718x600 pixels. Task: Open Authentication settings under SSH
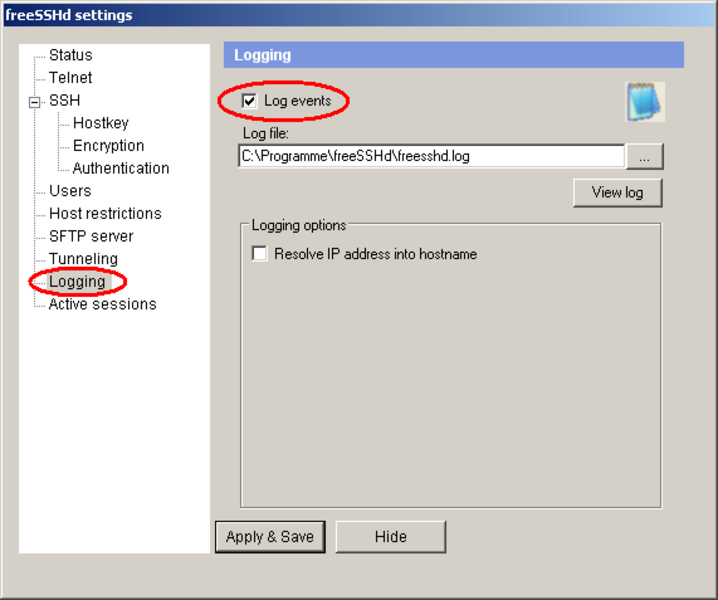point(120,169)
